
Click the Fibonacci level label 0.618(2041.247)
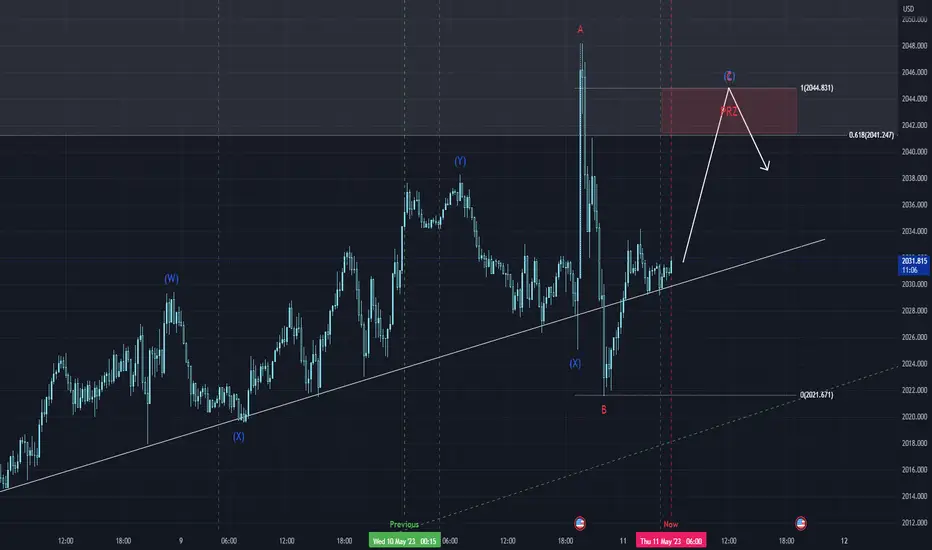[871, 135]
